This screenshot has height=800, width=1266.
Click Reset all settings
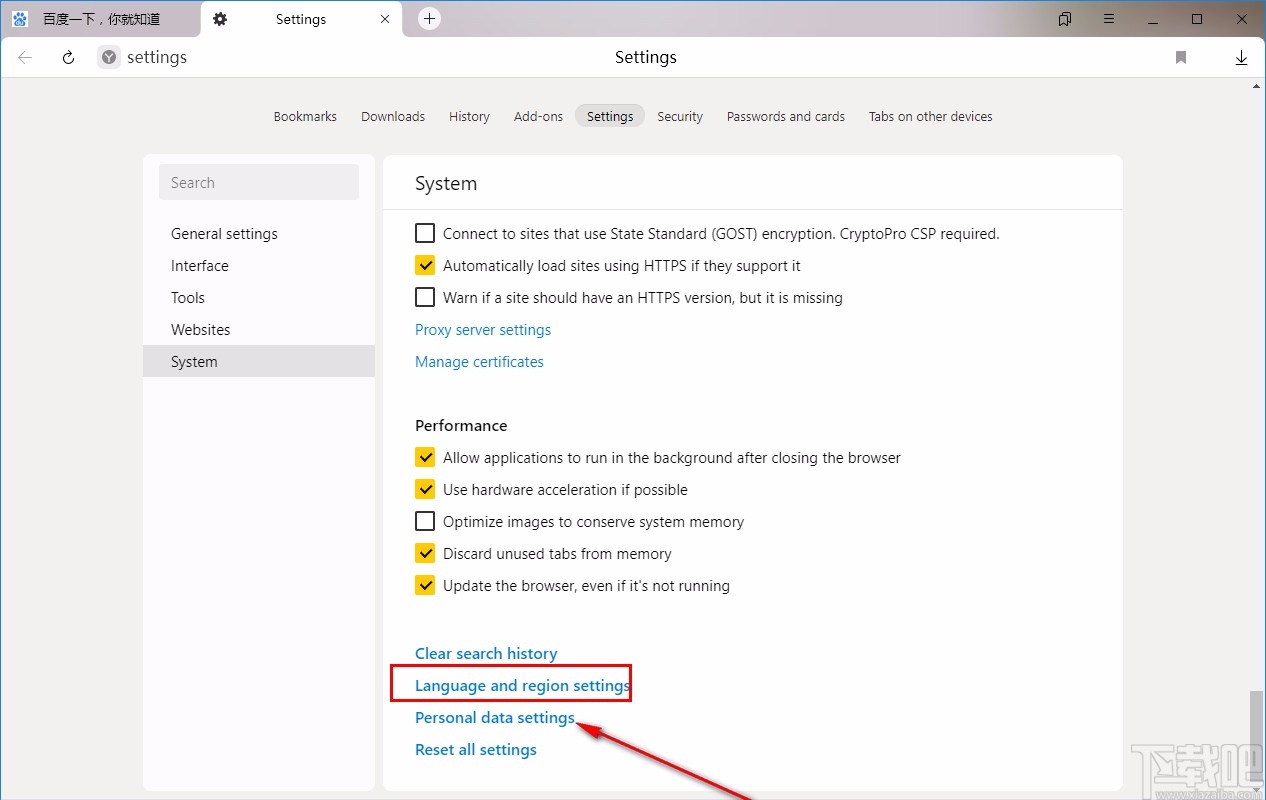coord(476,749)
